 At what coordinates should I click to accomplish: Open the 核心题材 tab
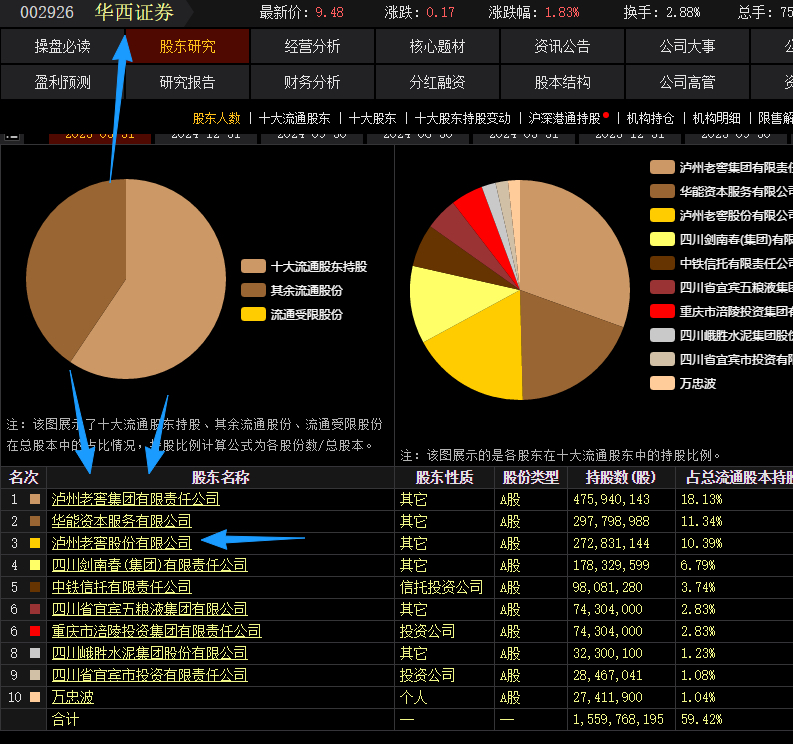(437, 47)
